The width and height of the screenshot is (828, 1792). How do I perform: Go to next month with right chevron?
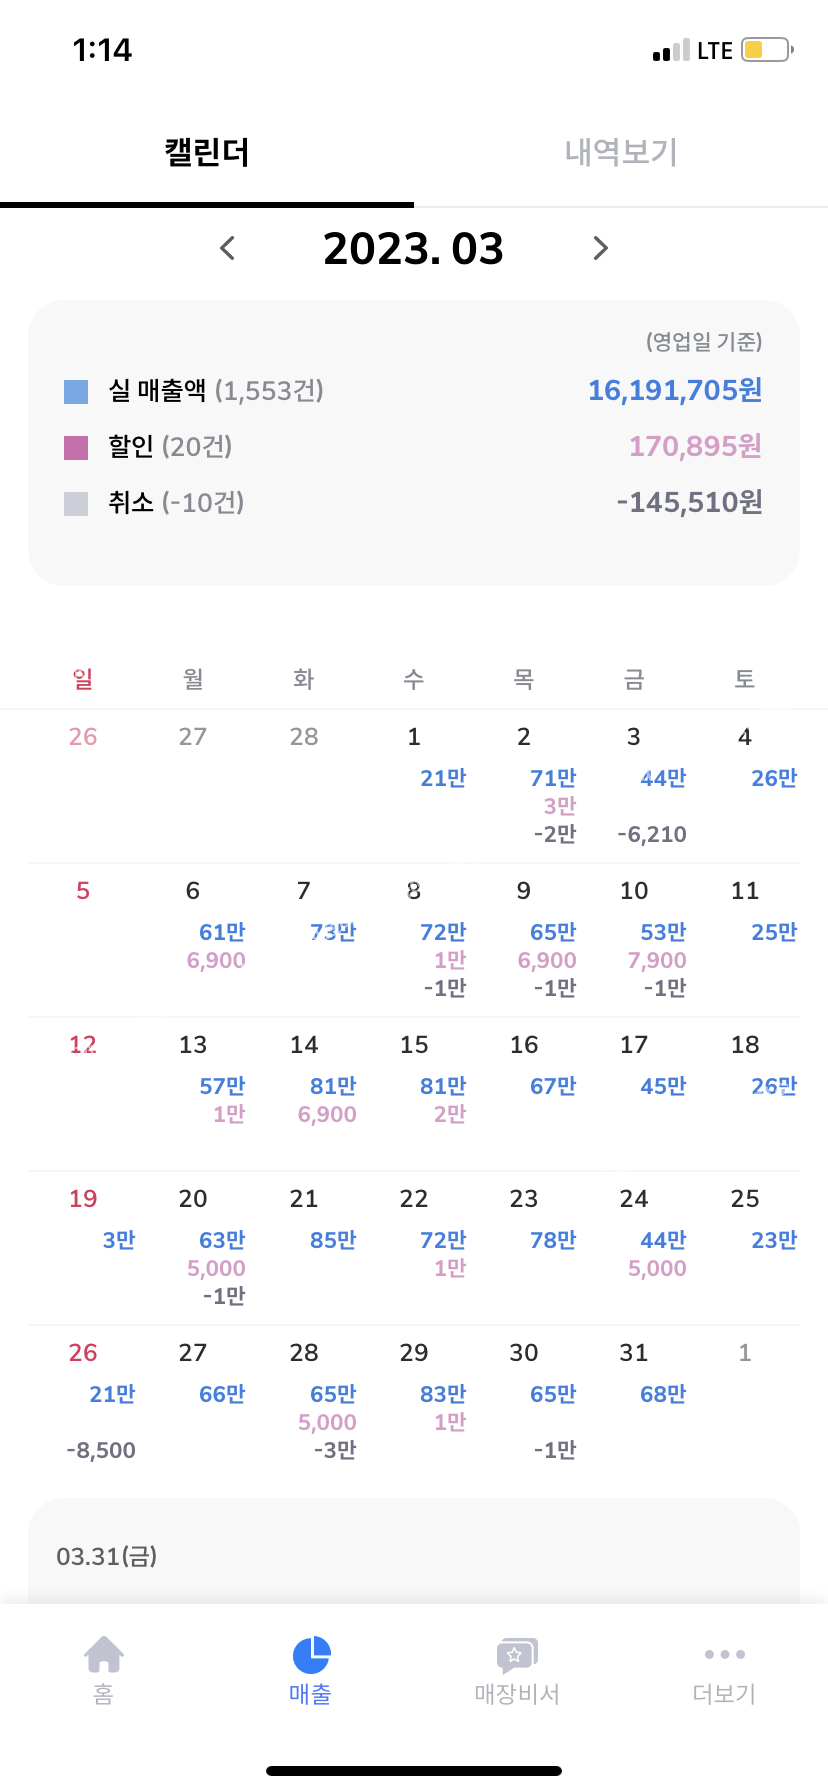pyautogui.click(x=600, y=248)
